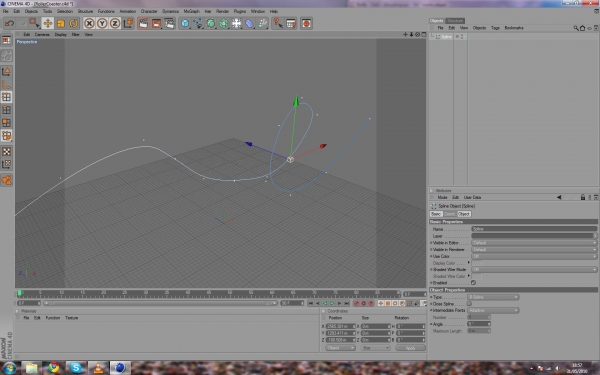The width and height of the screenshot is (600, 375).
Task: Click the coordinate system cube icon
Action: pos(128,23)
